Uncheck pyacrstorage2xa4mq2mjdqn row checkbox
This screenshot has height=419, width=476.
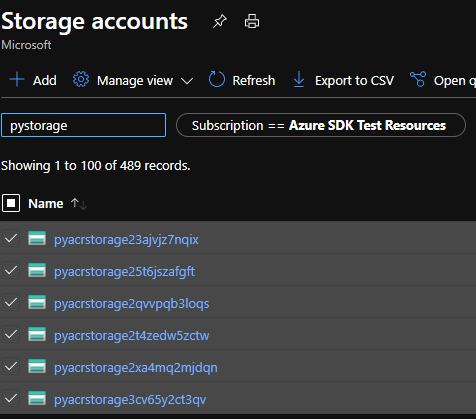(11, 366)
